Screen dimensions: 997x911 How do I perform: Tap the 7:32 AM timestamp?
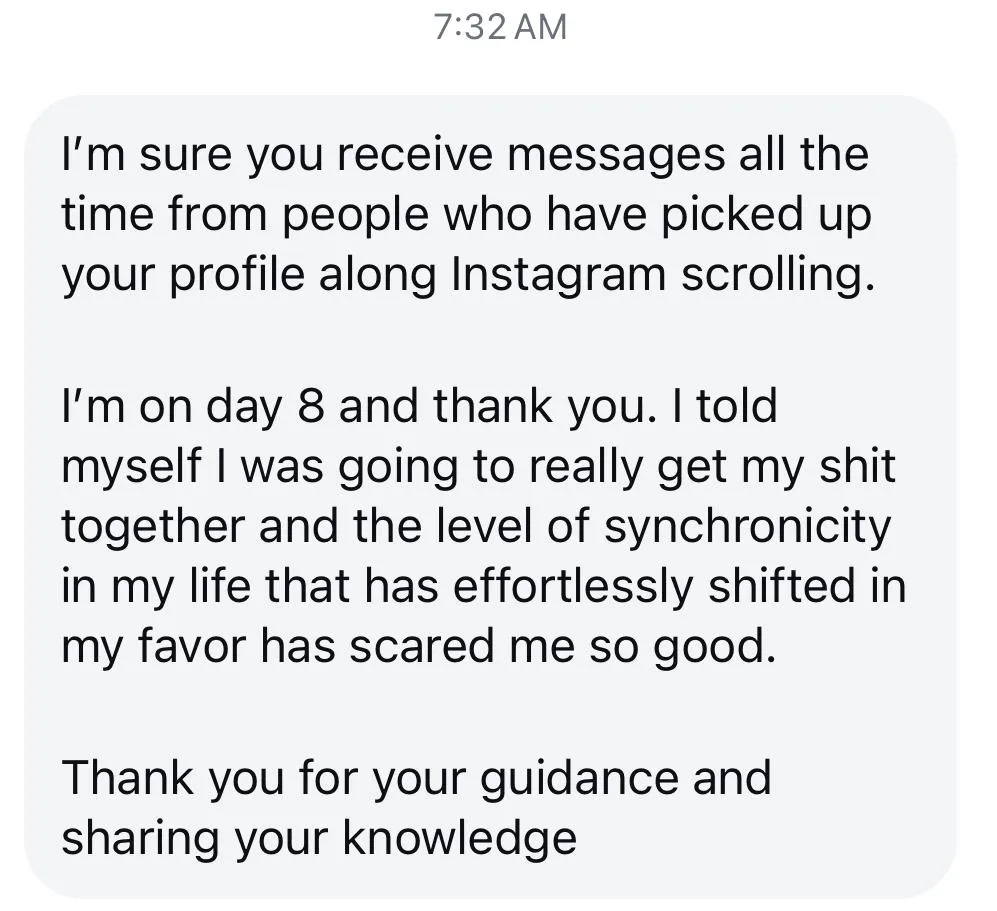501,27
